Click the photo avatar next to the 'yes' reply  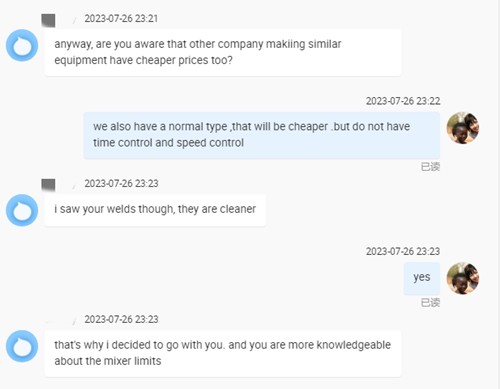(463, 278)
